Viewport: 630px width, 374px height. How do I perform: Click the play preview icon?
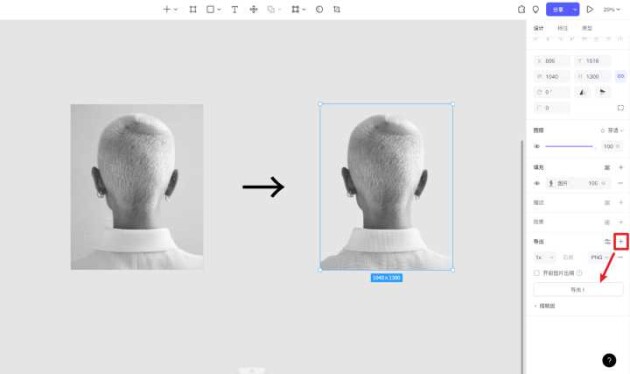(589, 9)
